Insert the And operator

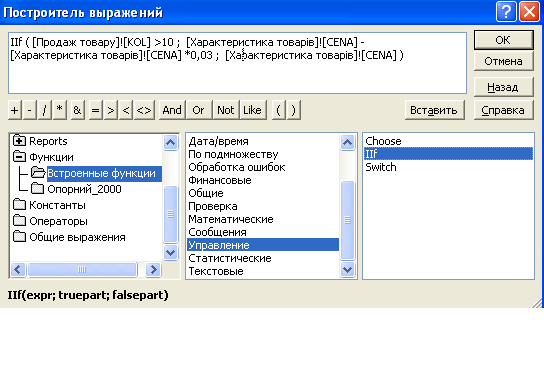coord(172,110)
